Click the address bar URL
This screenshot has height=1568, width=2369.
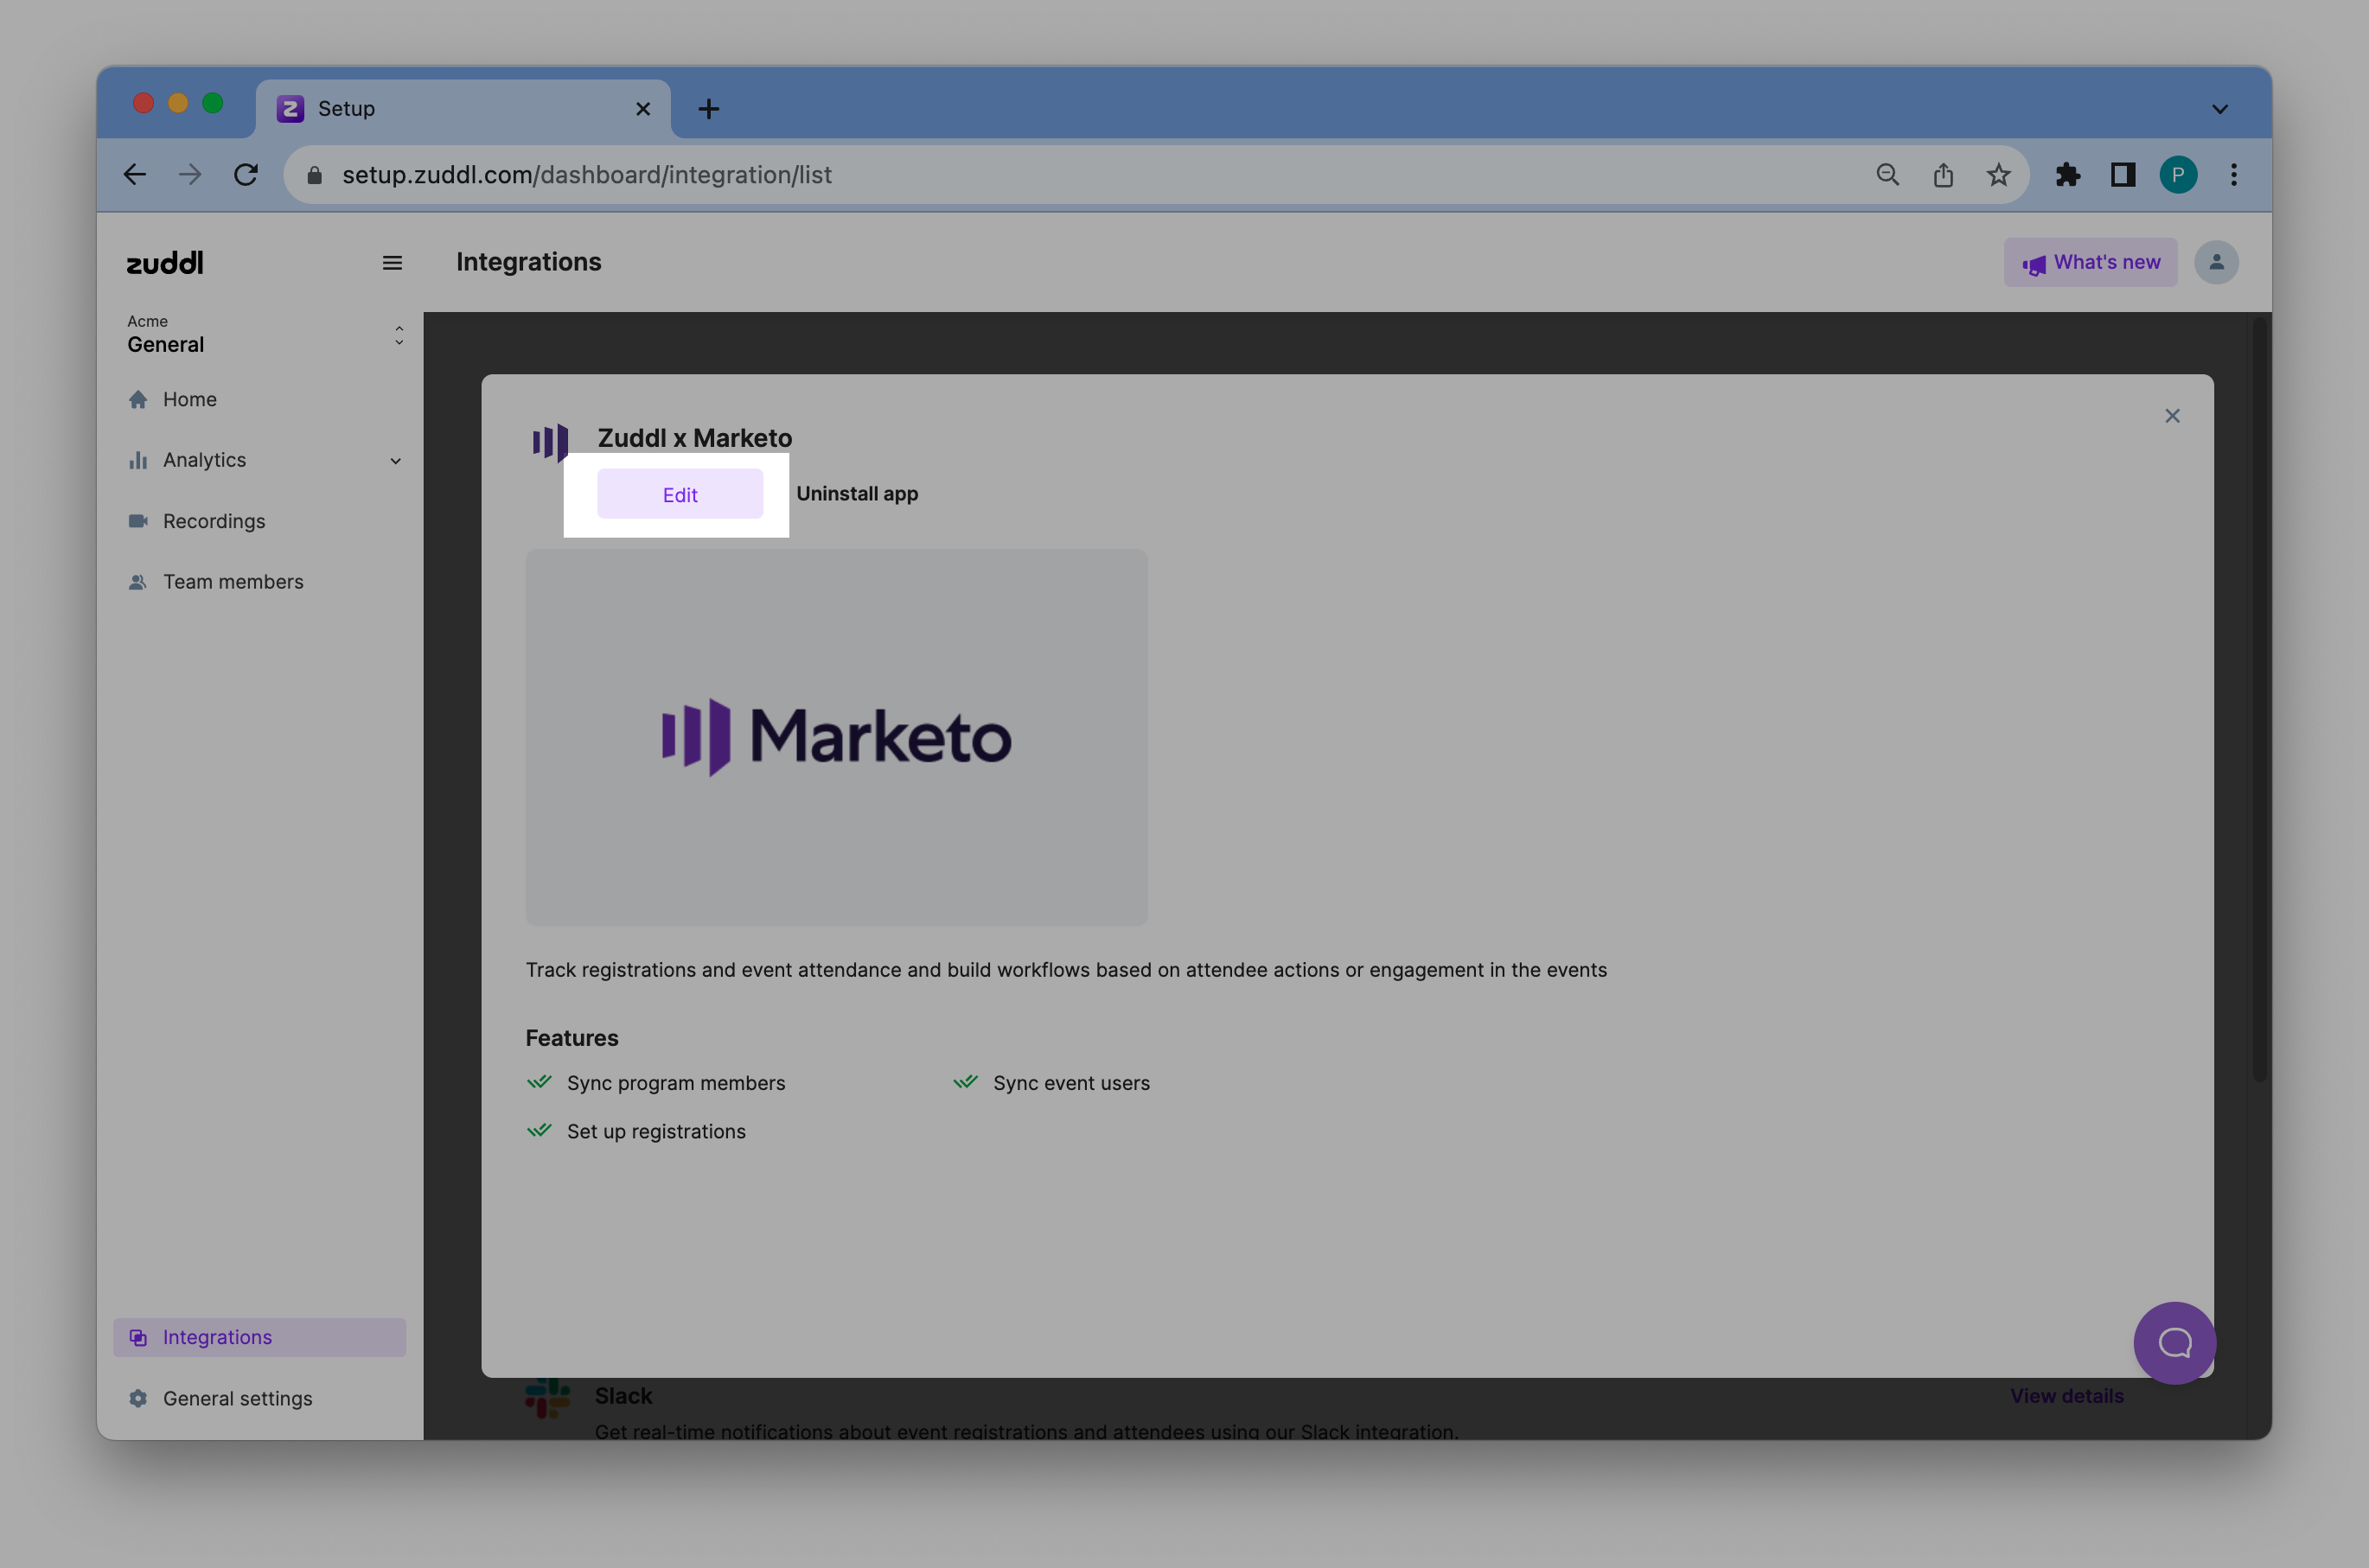[x=586, y=175]
